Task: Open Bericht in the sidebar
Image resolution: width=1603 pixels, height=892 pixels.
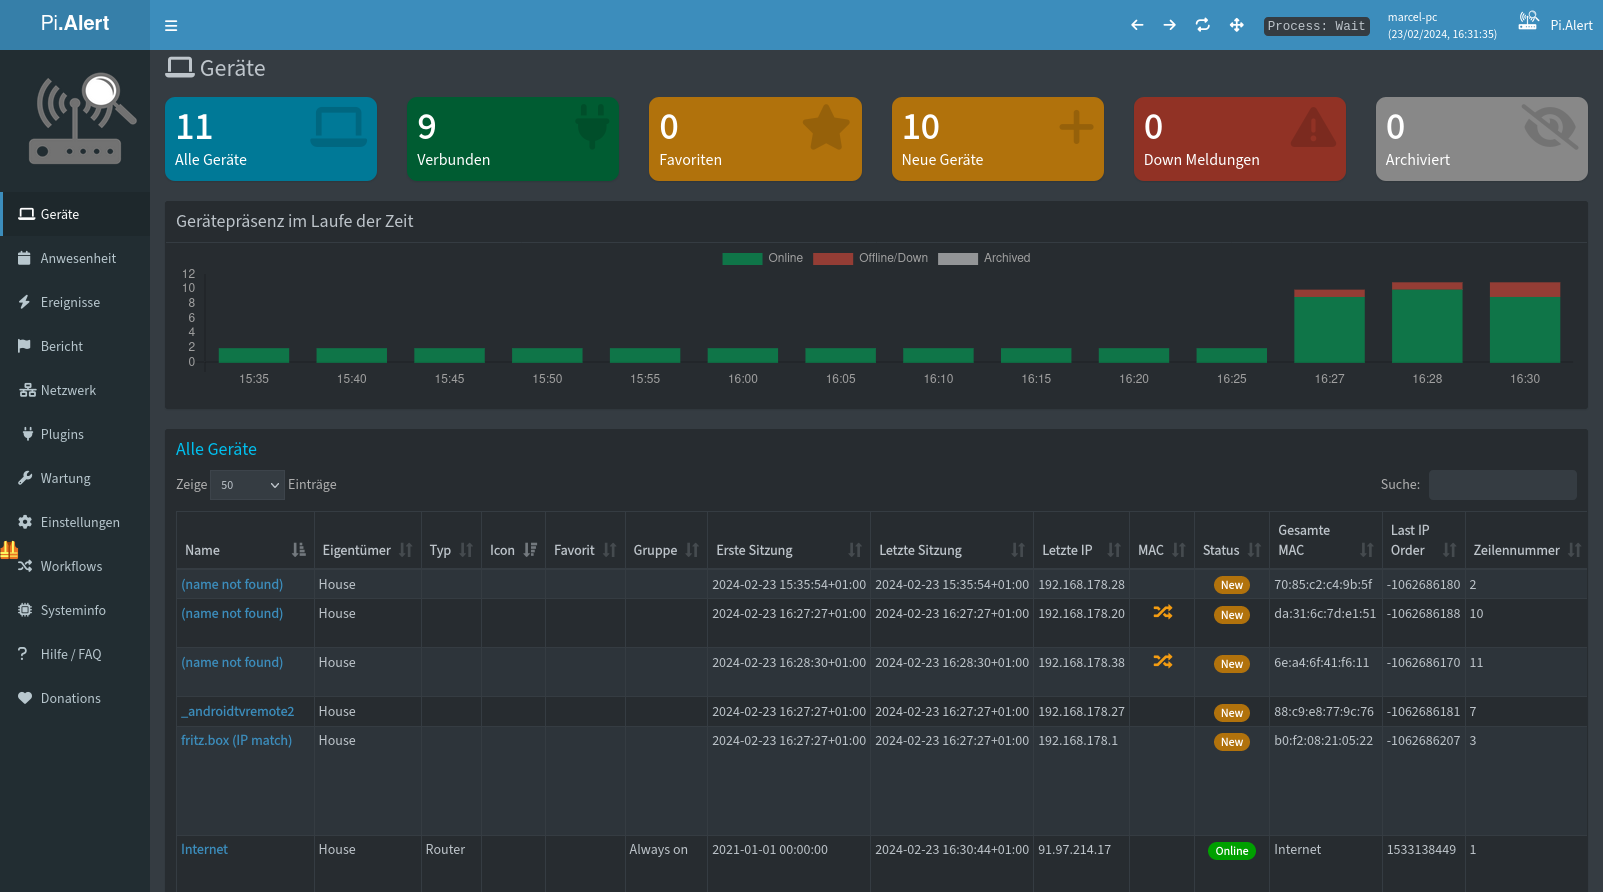Action: pos(75,346)
